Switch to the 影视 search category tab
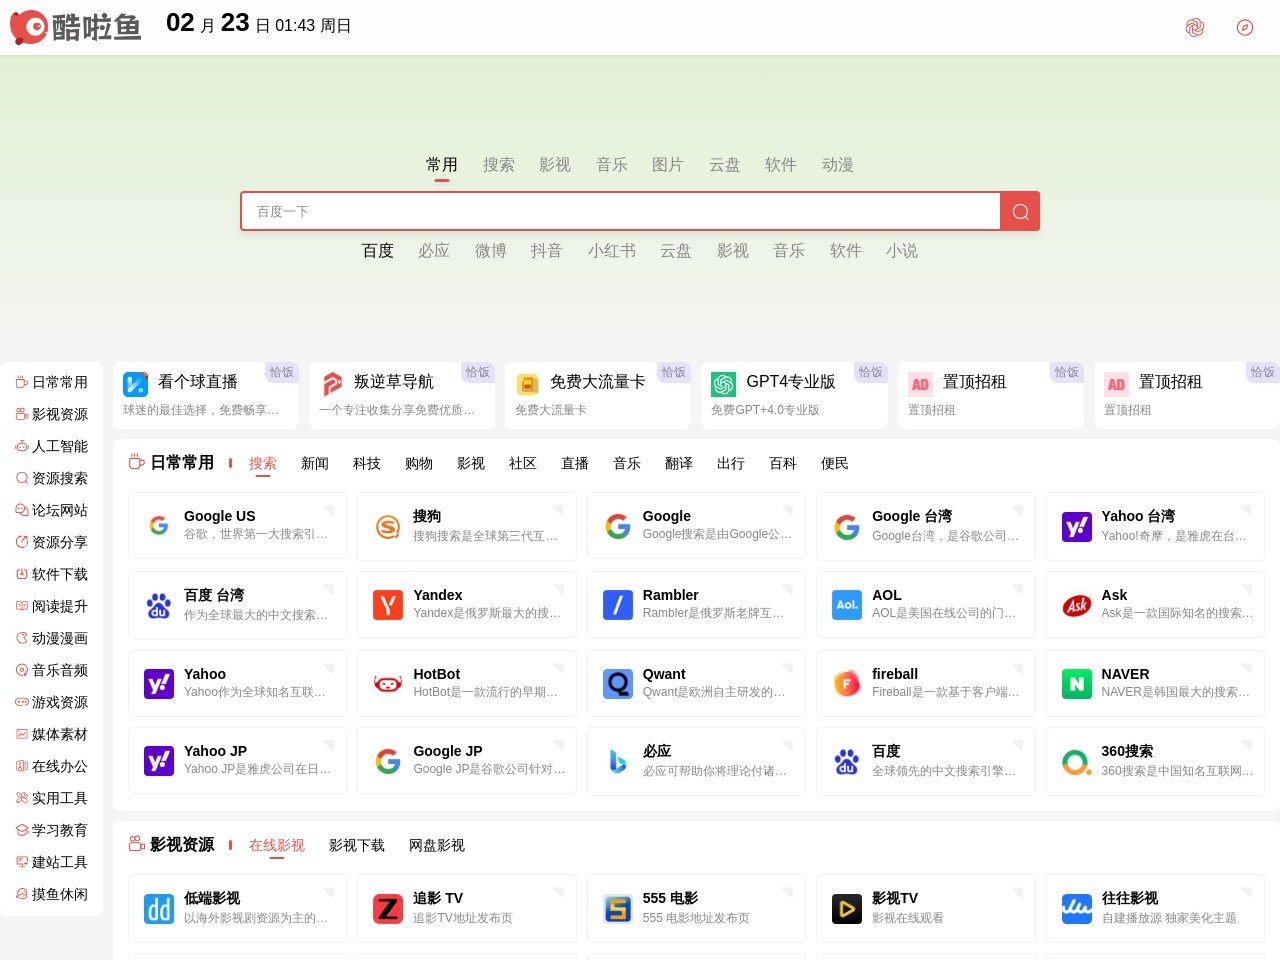 pyautogui.click(x=555, y=165)
